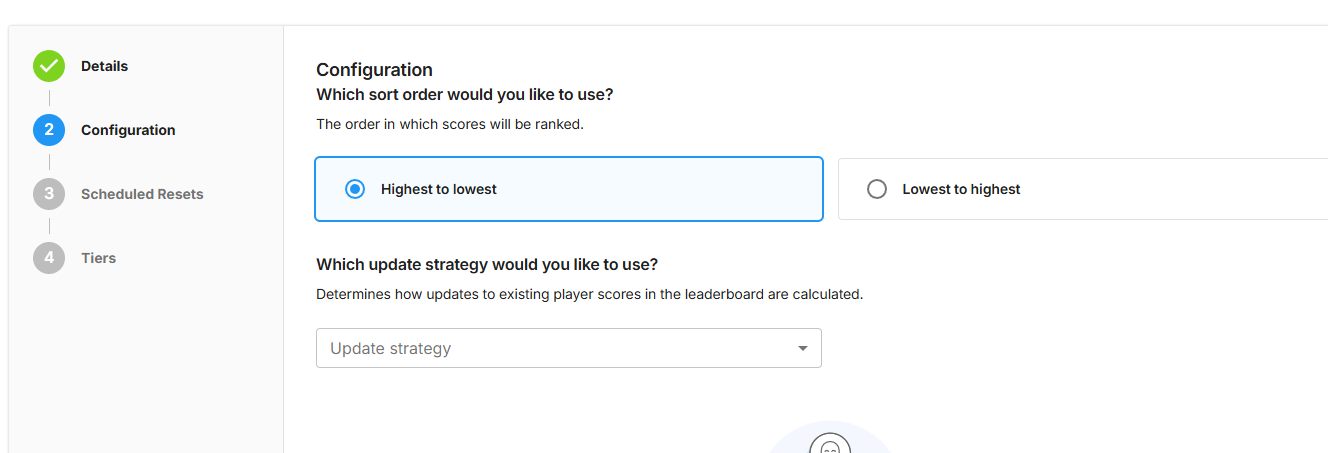This screenshot has height=453, width=1328.
Task: Go back to the Details step label
Action: coord(104,66)
